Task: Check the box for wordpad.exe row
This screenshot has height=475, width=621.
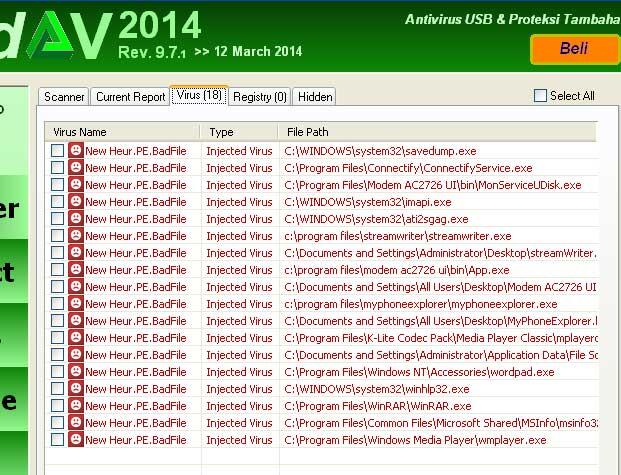Action: click(57, 372)
